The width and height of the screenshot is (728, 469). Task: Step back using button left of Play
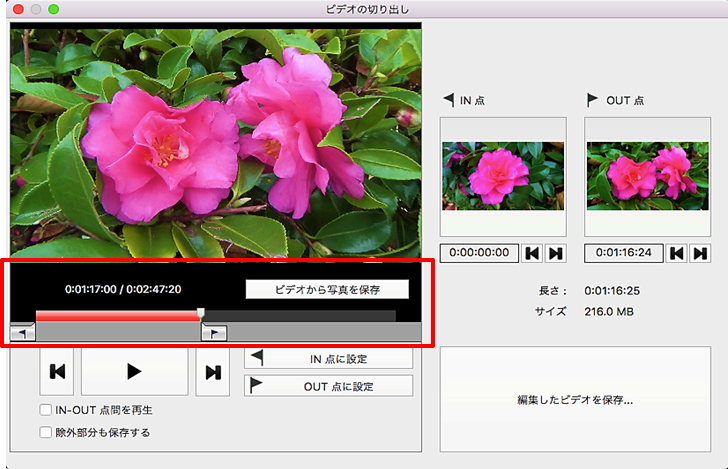pos(57,371)
